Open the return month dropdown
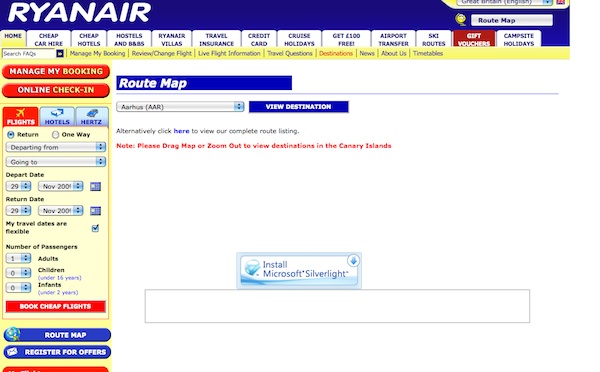 (60, 211)
